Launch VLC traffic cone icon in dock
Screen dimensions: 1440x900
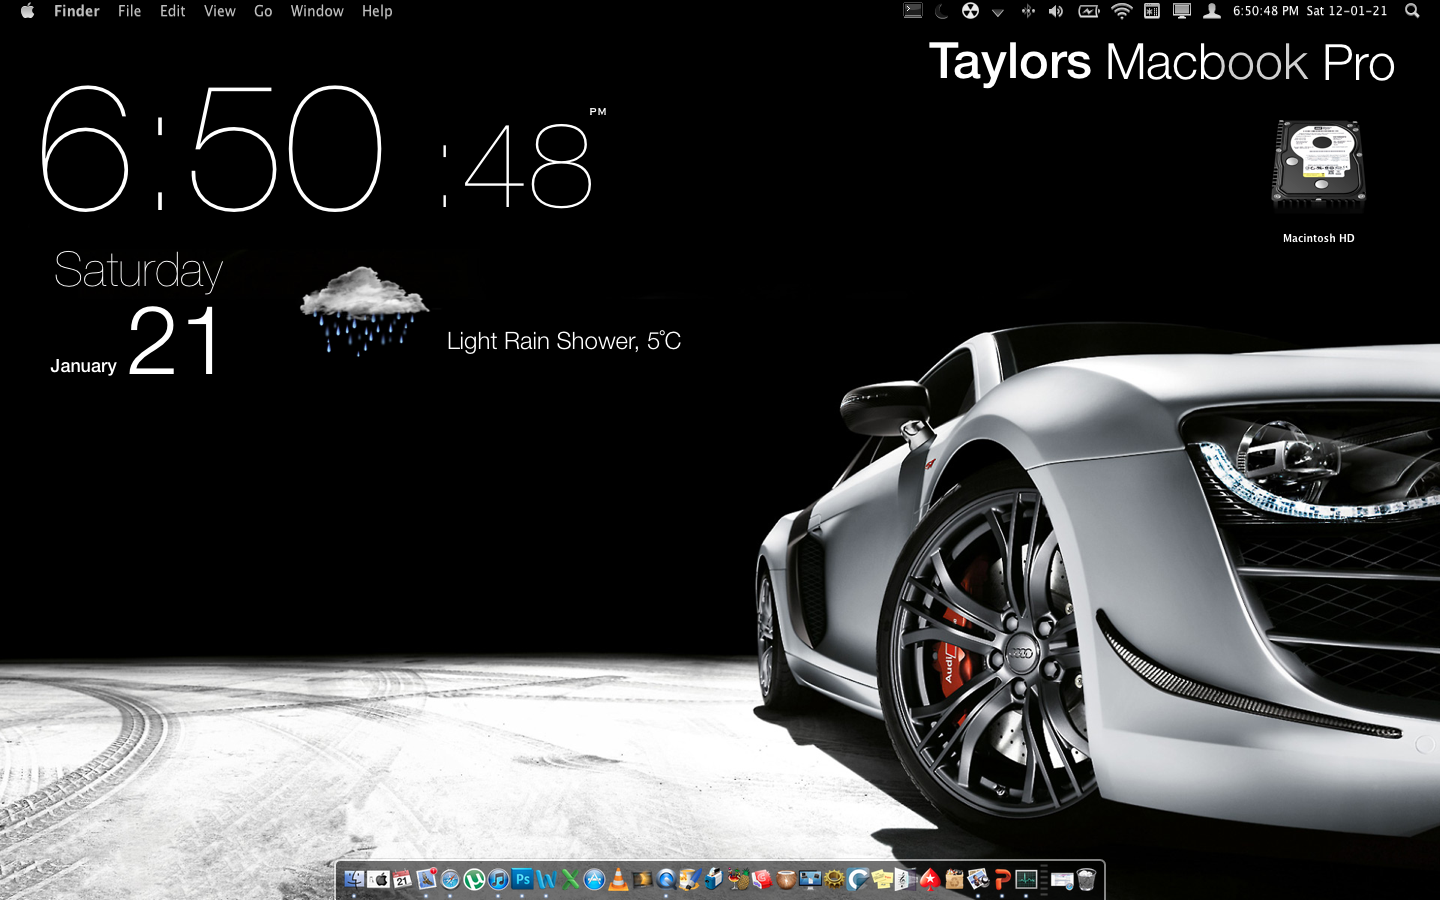[618, 879]
